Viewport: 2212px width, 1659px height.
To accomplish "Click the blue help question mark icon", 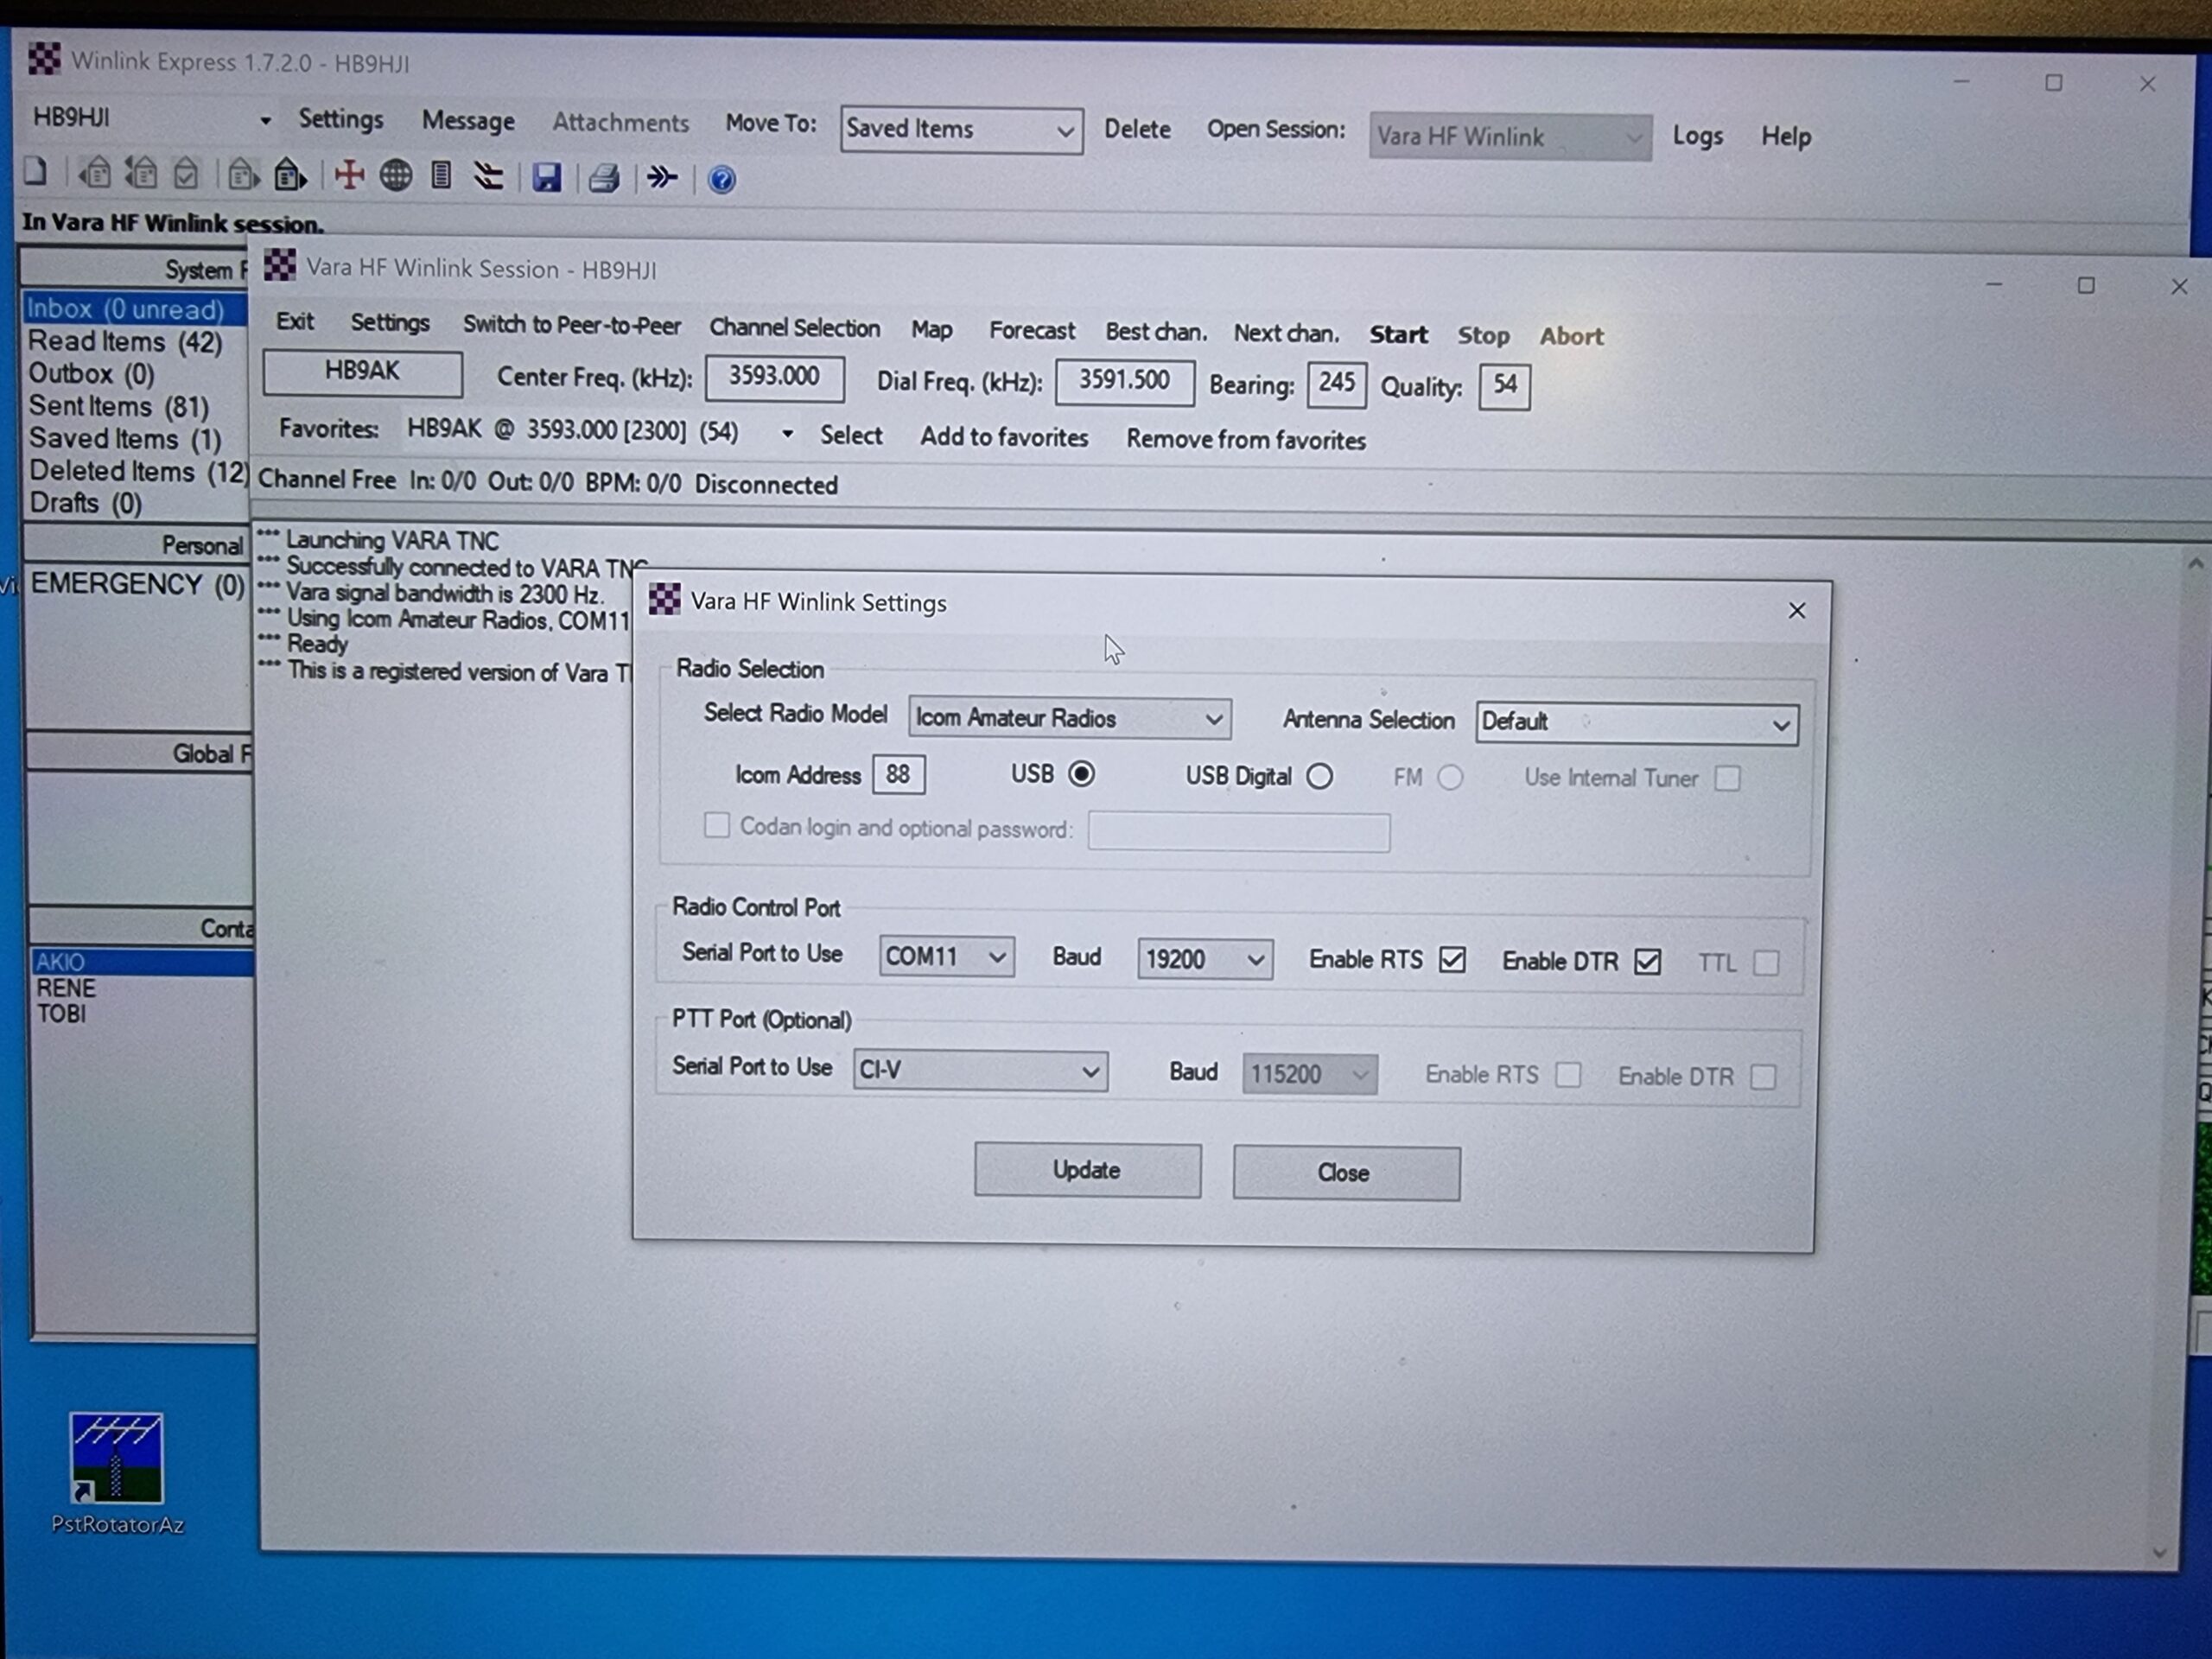I will (721, 180).
